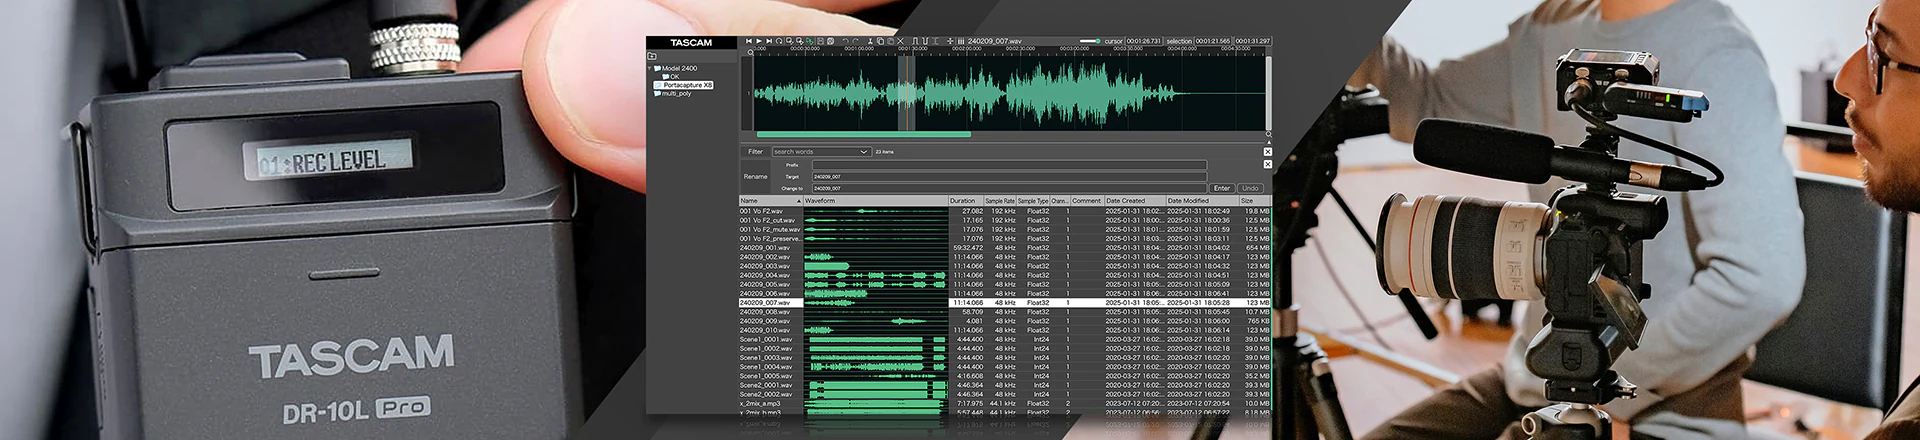1920x440 pixels.
Task: Click the vertical waveform scrollbar
Action: 1268,92
